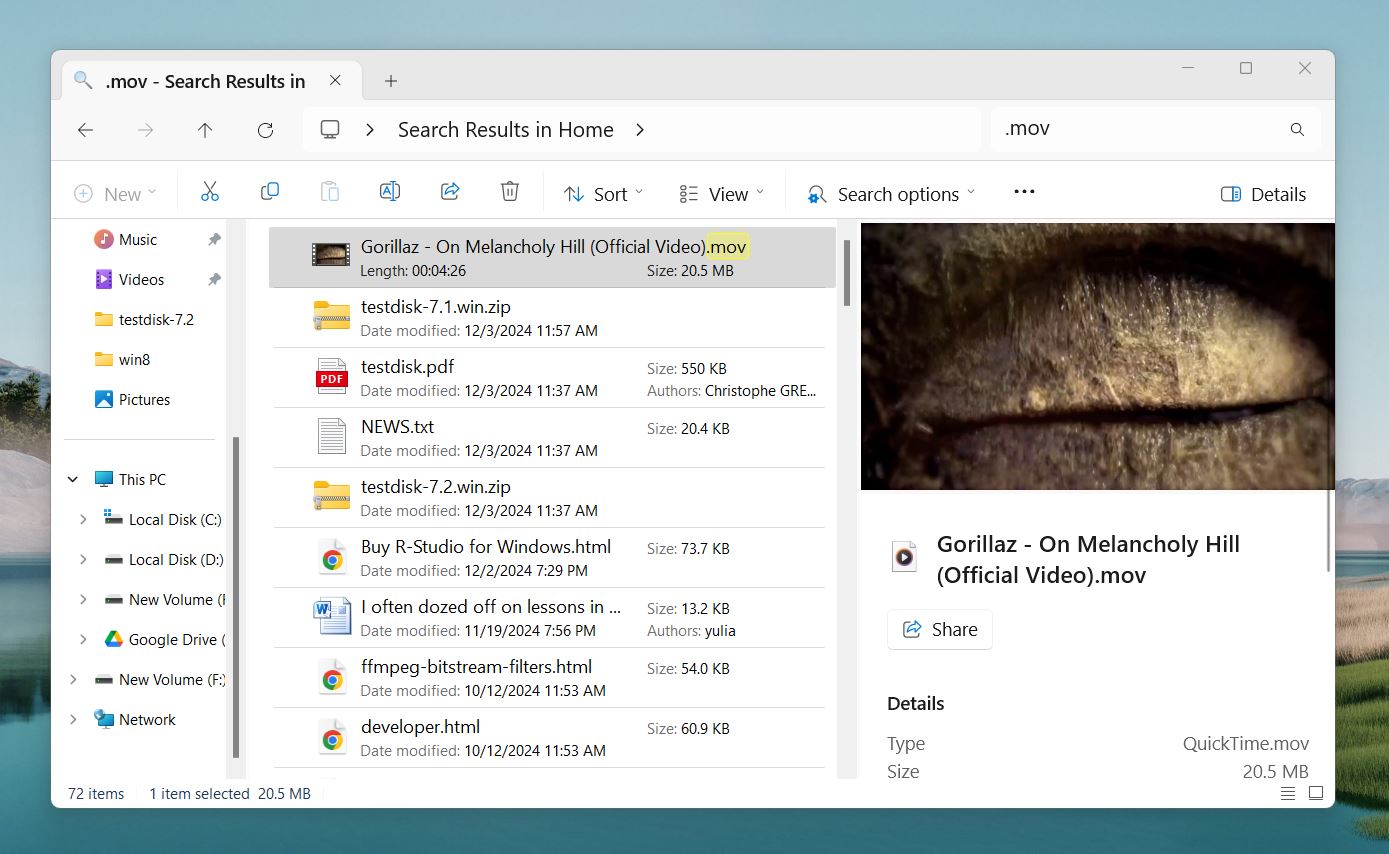Click the testdisk.pdf PDF icon
This screenshot has height=854, width=1389.
(332, 377)
